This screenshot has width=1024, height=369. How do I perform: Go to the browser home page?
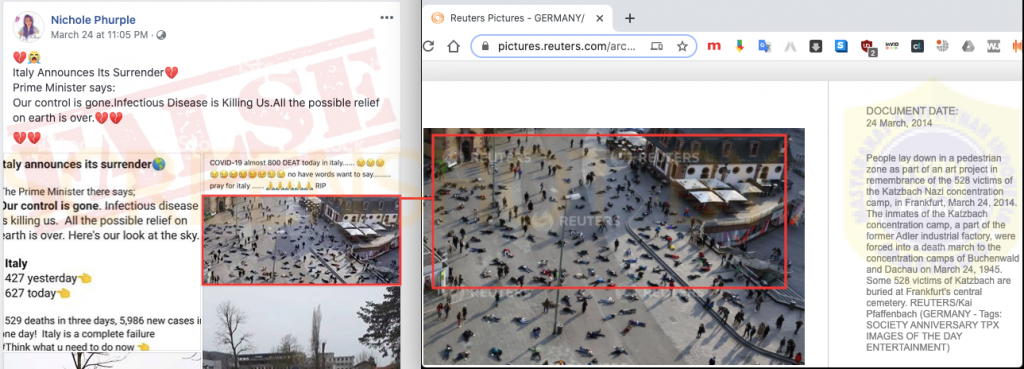pyautogui.click(x=454, y=46)
